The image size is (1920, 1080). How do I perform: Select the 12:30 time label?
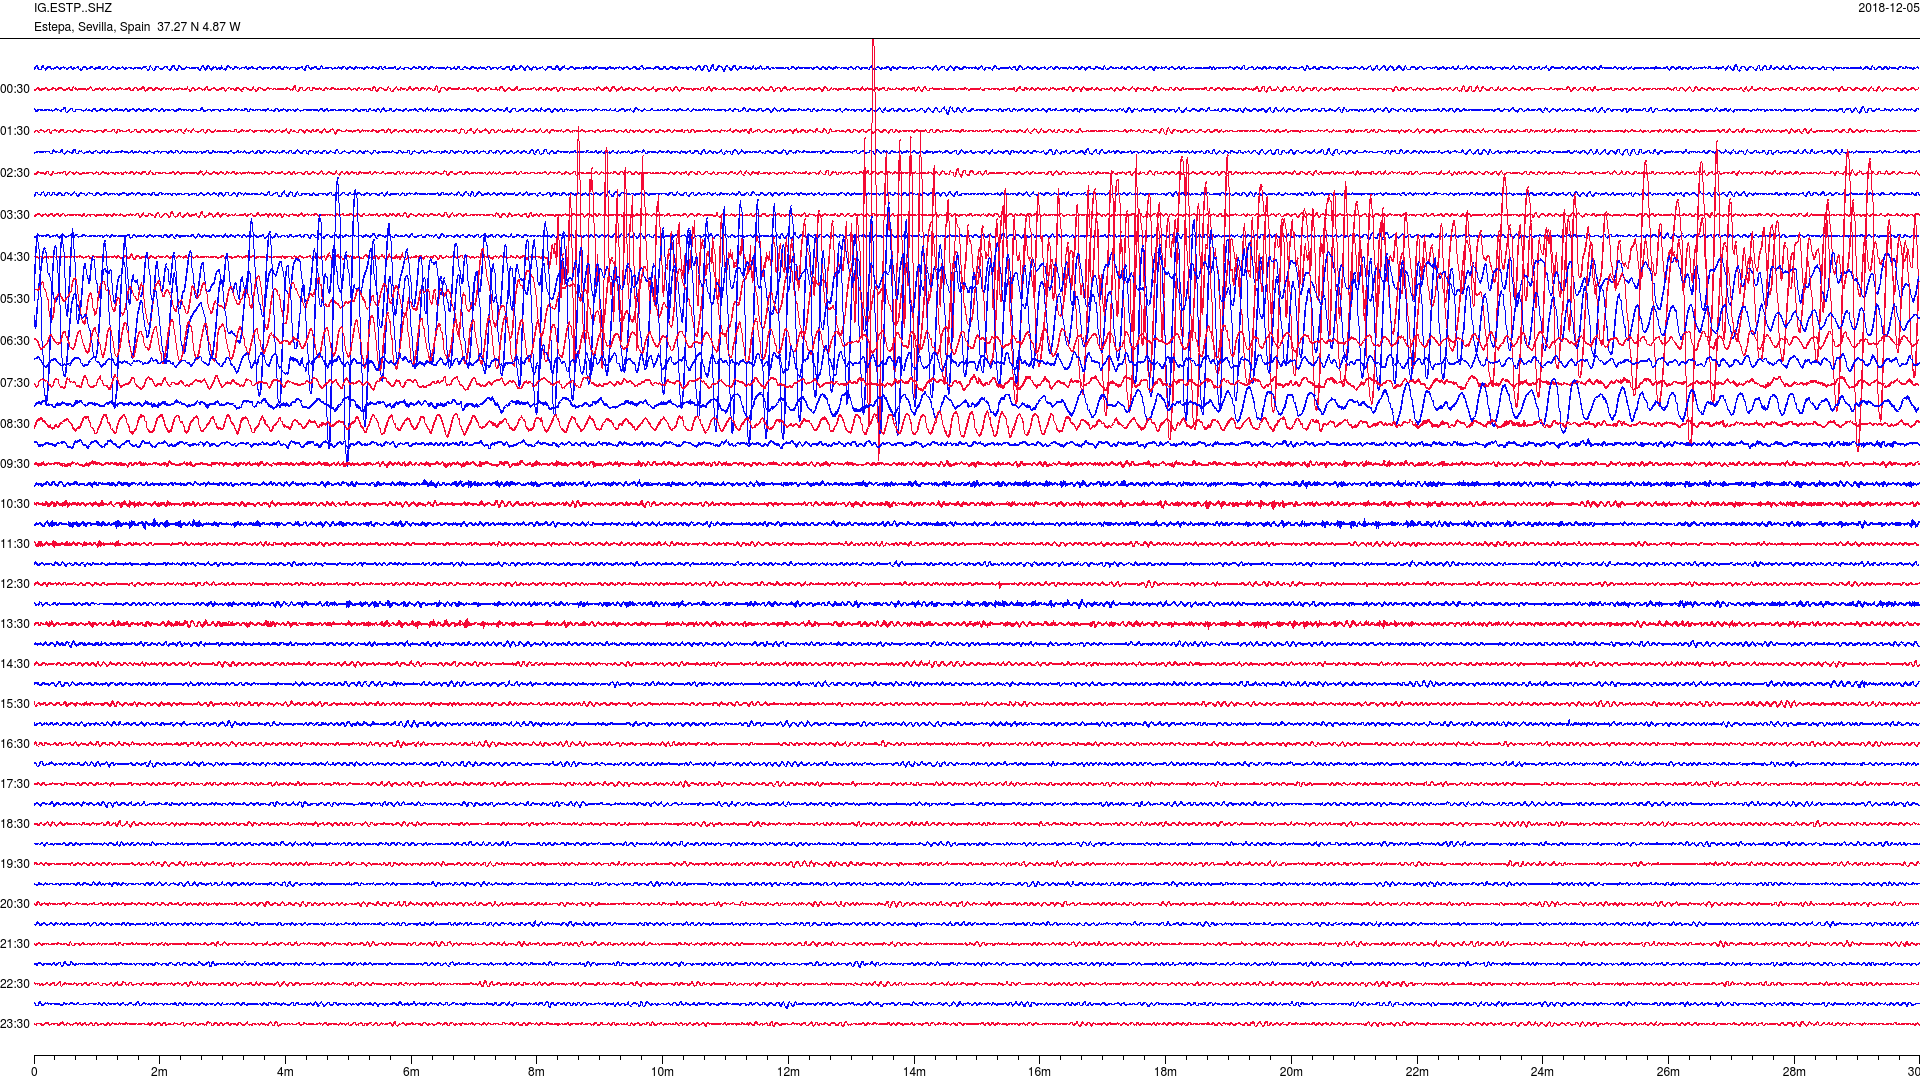coord(15,584)
